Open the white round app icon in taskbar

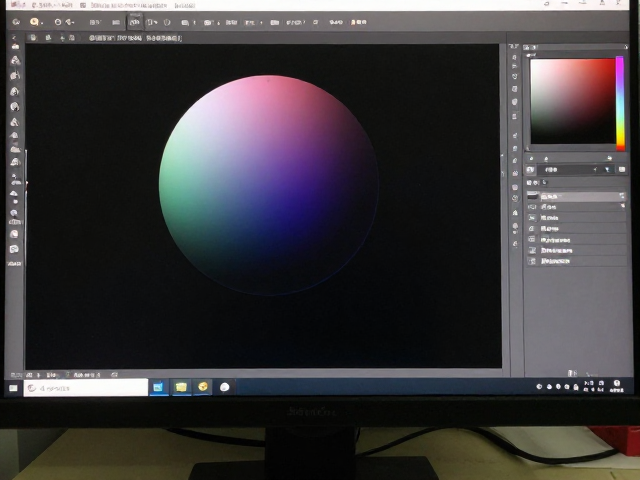click(224, 387)
